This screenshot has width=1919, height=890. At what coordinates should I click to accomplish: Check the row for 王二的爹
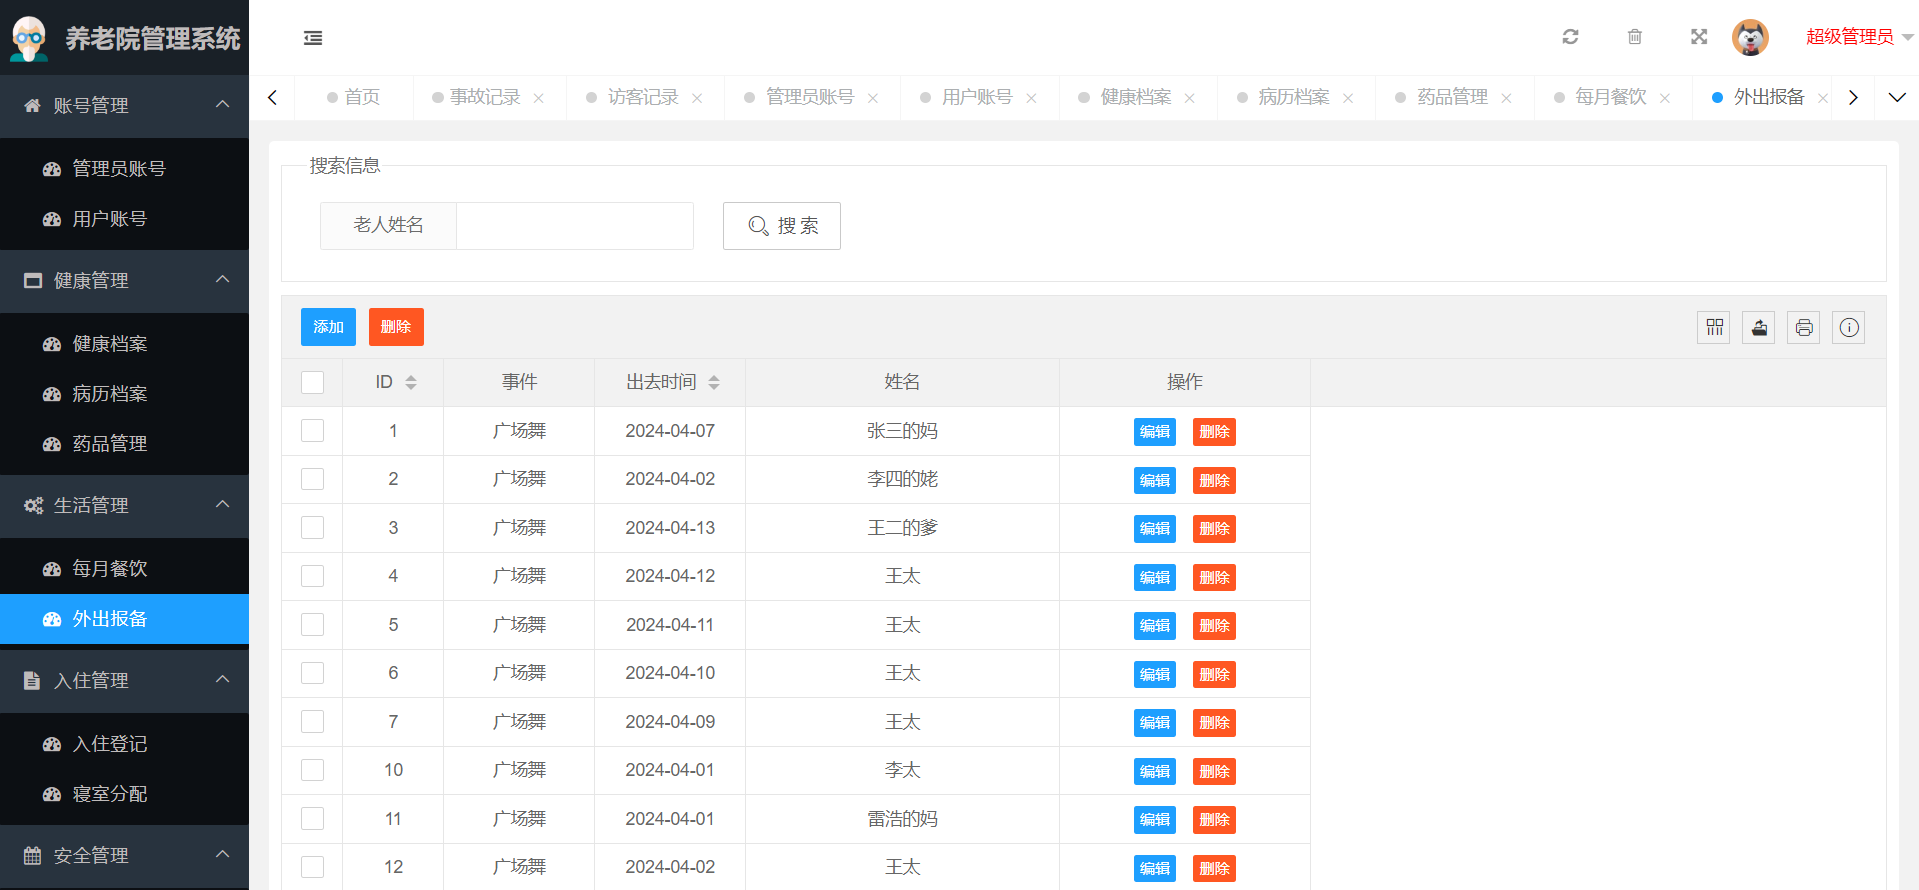pyautogui.click(x=313, y=527)
